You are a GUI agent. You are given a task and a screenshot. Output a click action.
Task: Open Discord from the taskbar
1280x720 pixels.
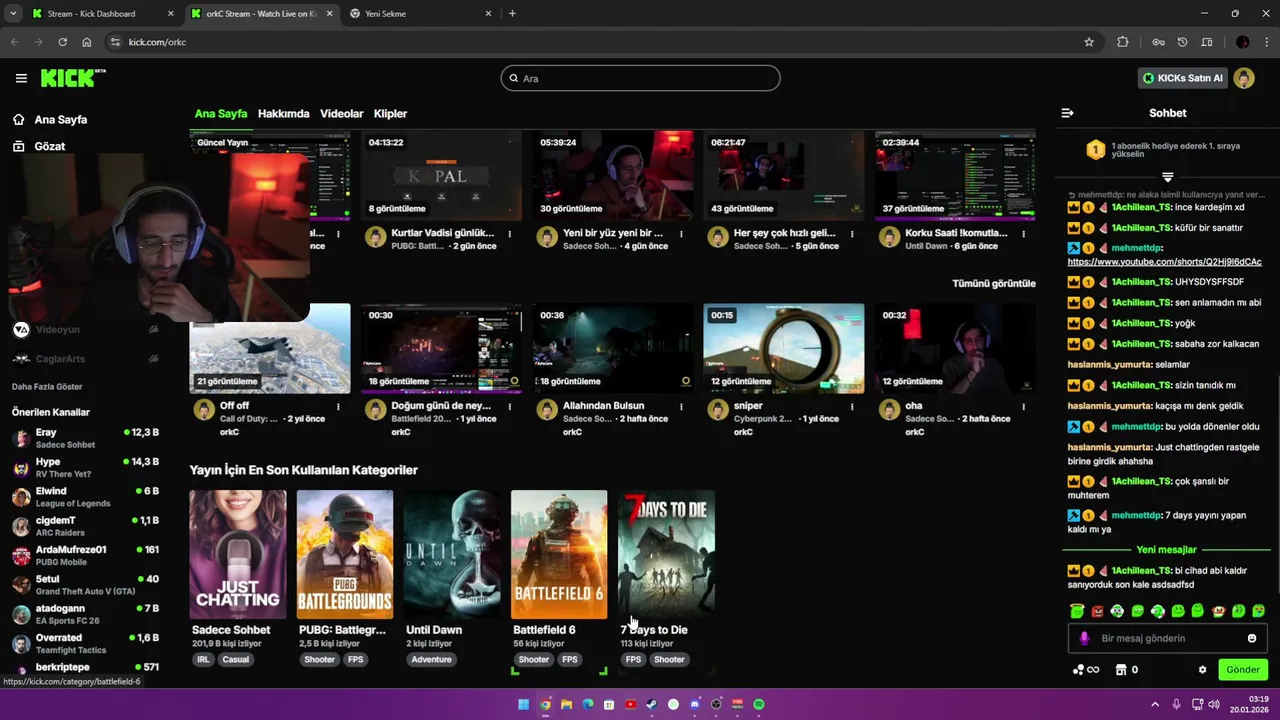click(694, 704)
